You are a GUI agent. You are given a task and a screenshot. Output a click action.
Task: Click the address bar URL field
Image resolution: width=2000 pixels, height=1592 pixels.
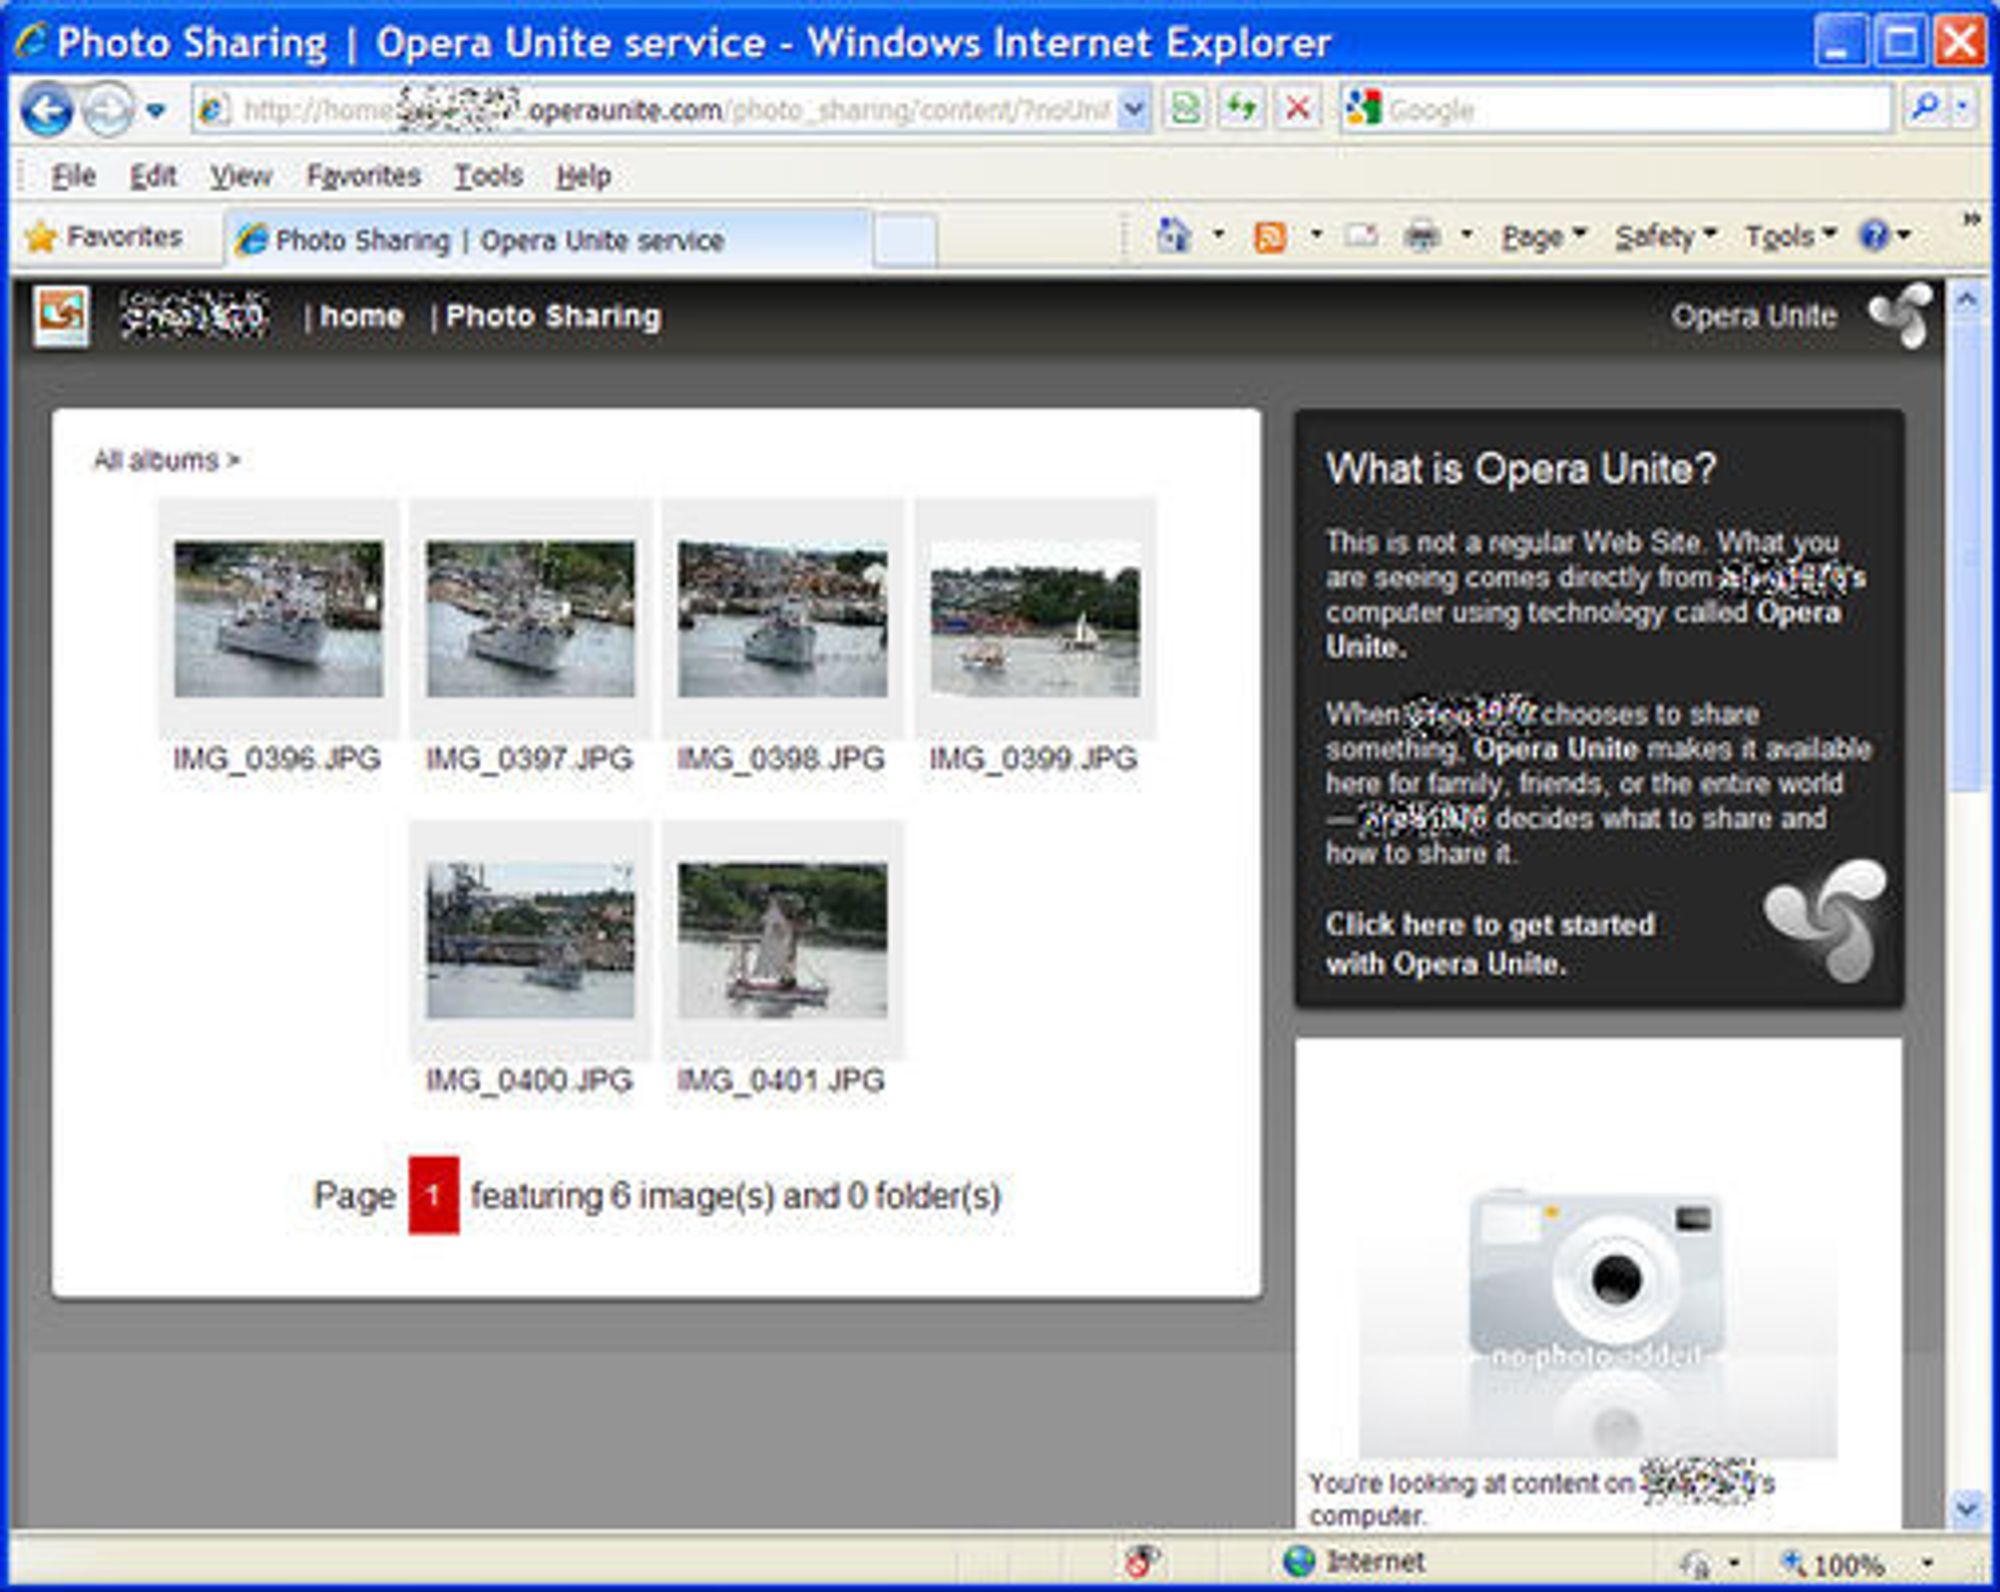[x=655, y=109]
